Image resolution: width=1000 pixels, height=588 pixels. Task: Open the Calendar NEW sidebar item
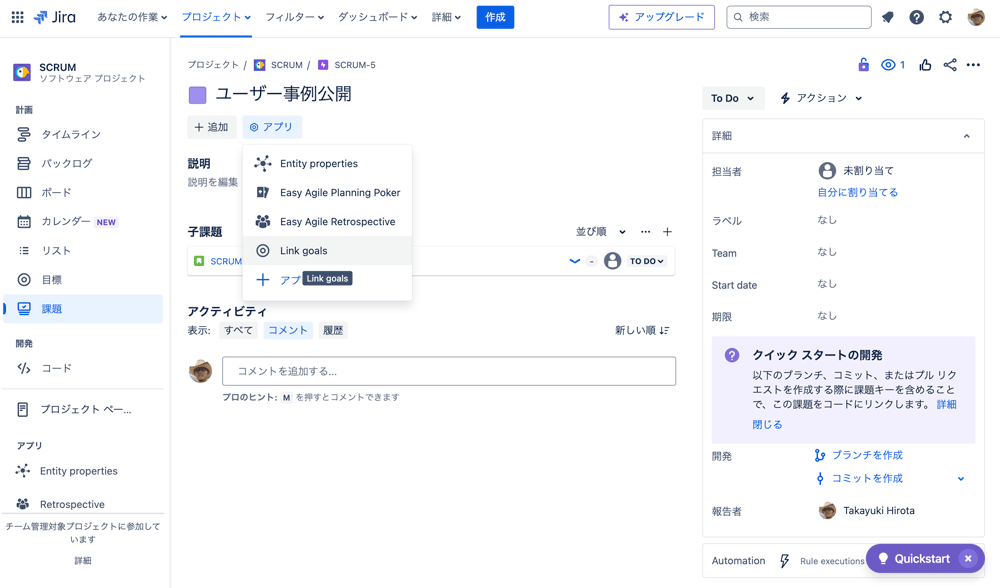coord(83,221)
